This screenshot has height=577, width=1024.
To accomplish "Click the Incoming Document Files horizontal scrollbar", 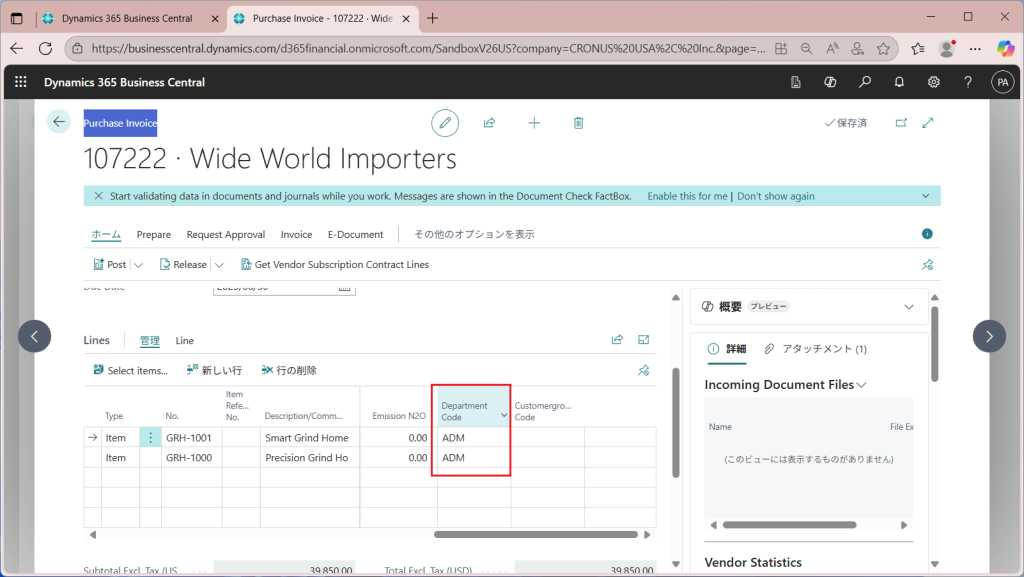I will [790, 525].
